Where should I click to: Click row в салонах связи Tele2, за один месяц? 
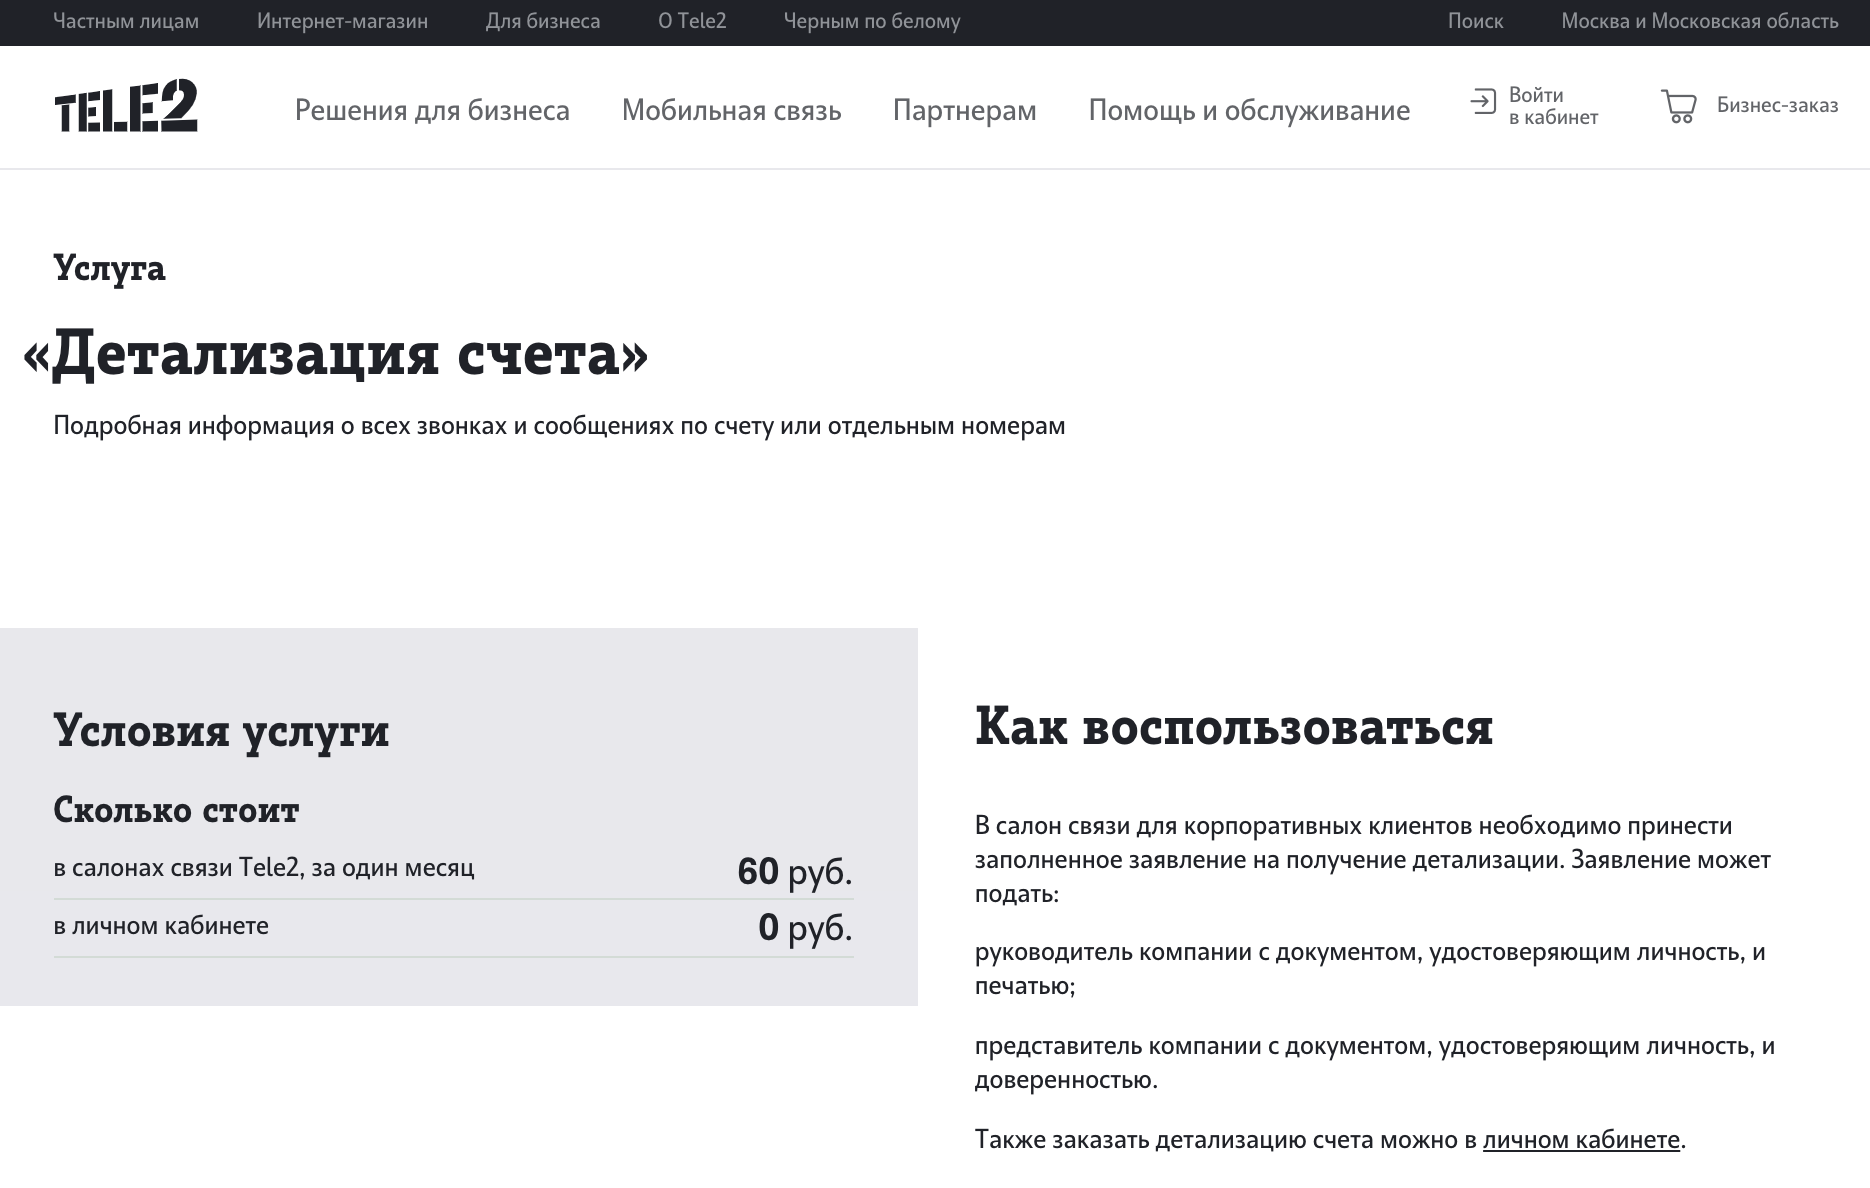(453, 870)
